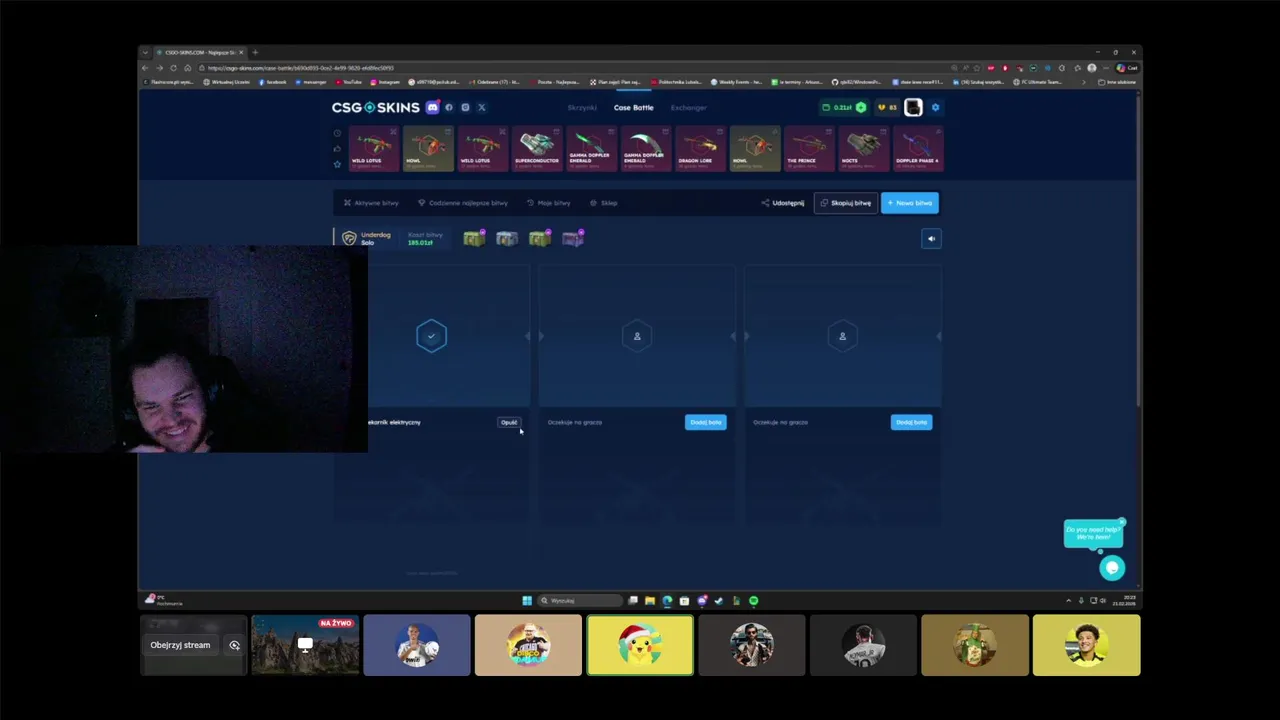Select the star icon beside the drop feed
The height and width of the screenshot is (720, 1280).
(x=337, y=164)
